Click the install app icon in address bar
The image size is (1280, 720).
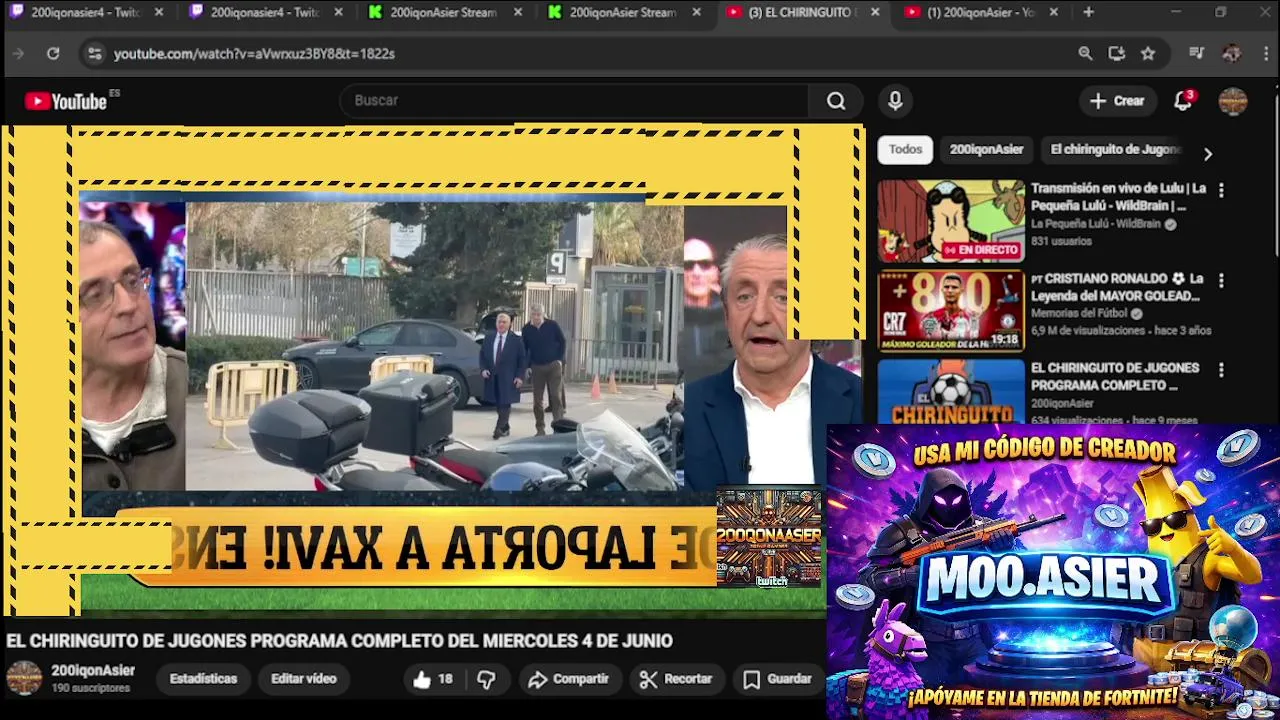pos(1117,54)
